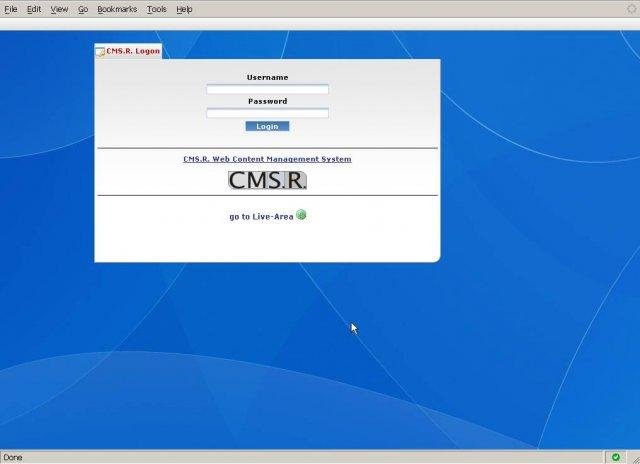This screenshot has height=464, width=640.
Task: Click the browser throbber icon in menu bar
Action: (632, 9)
